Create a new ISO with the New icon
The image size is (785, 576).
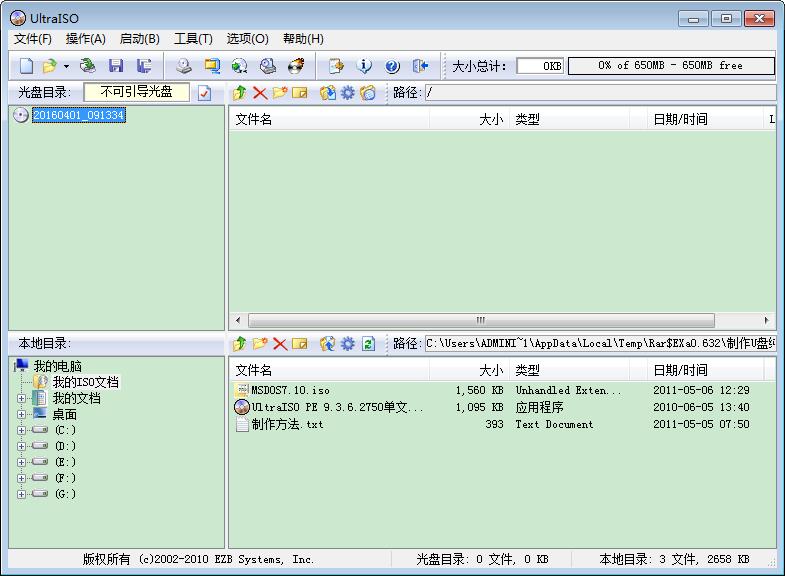click(27, 66)
